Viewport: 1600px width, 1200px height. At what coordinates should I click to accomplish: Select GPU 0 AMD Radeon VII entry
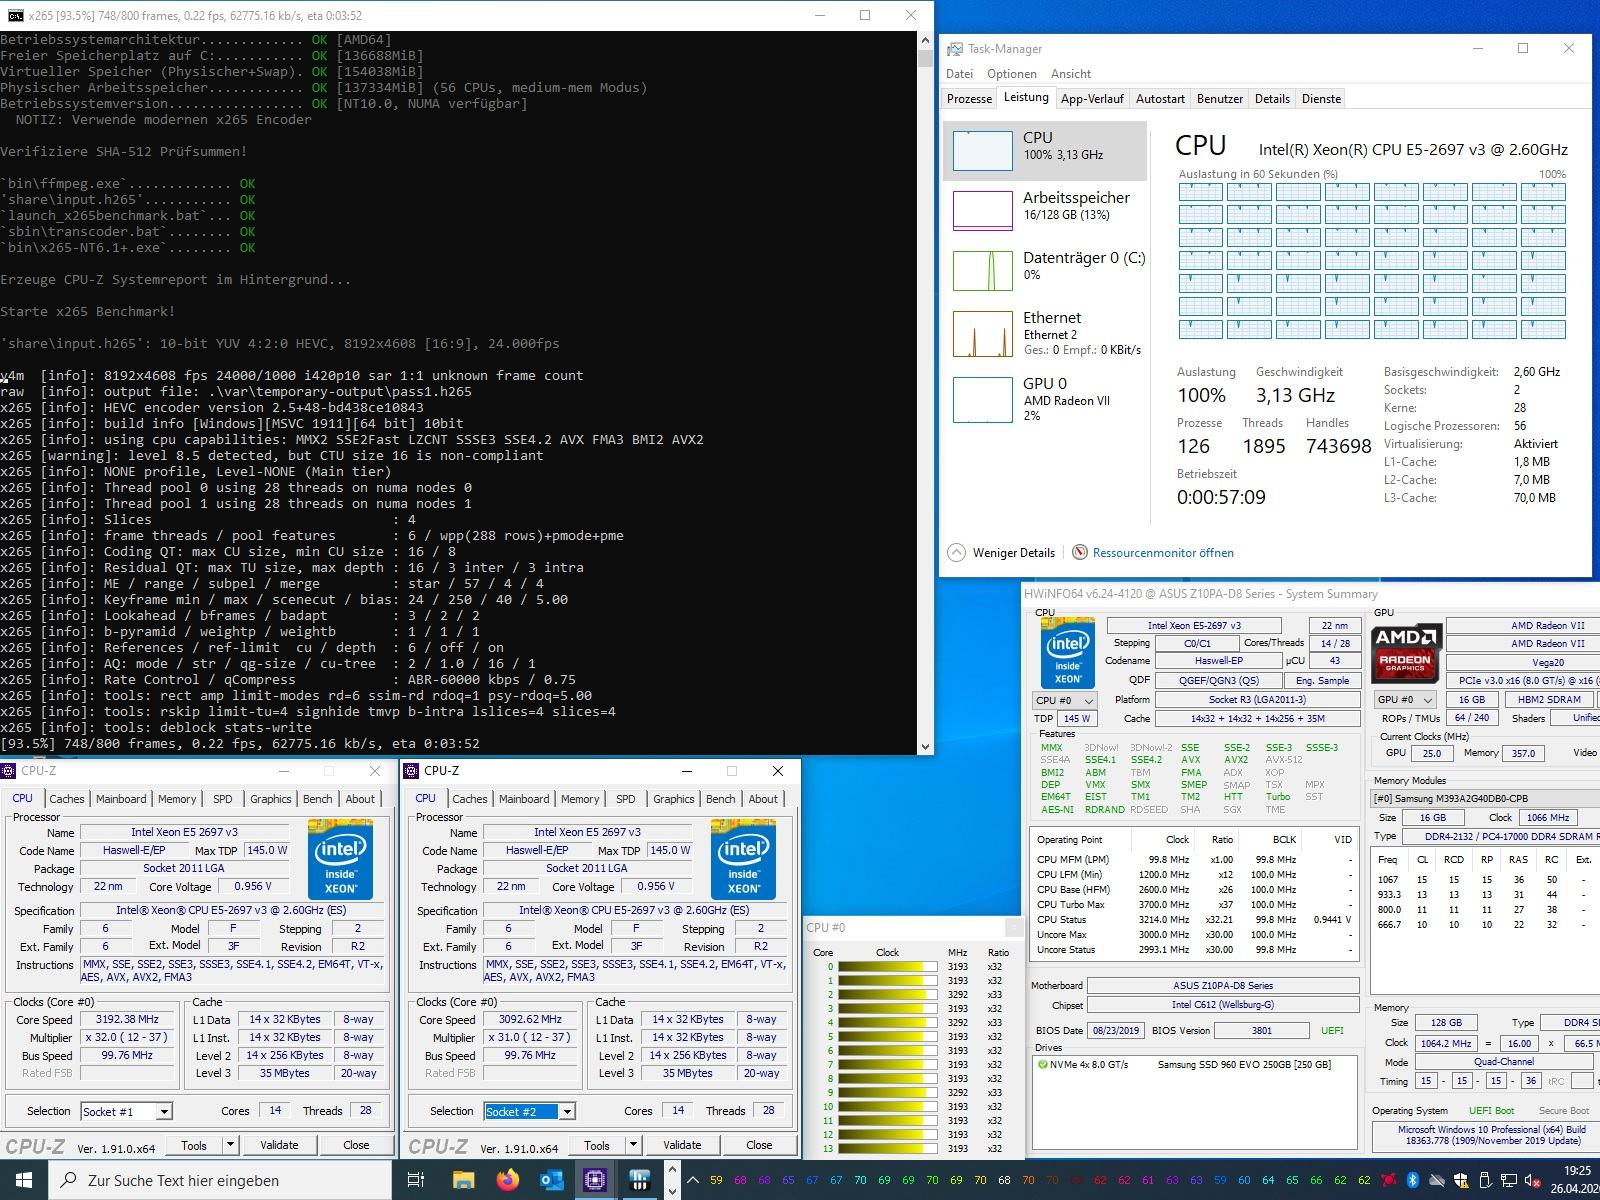tap(1045, 398)
